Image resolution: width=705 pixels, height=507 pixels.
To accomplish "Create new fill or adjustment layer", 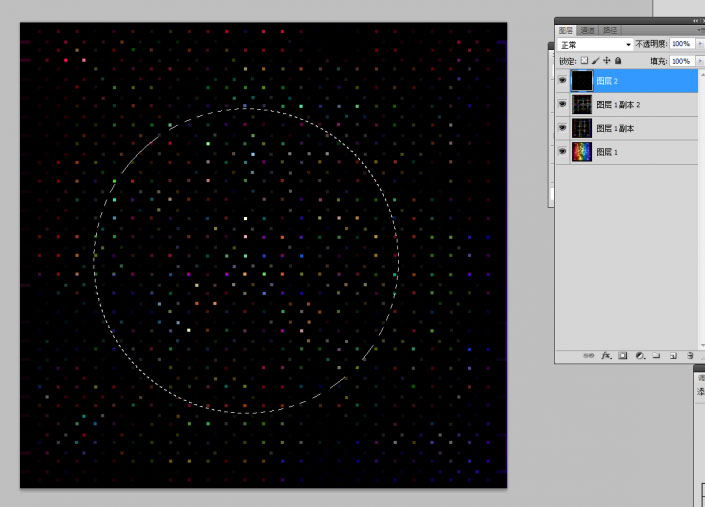I will [639, 355].
